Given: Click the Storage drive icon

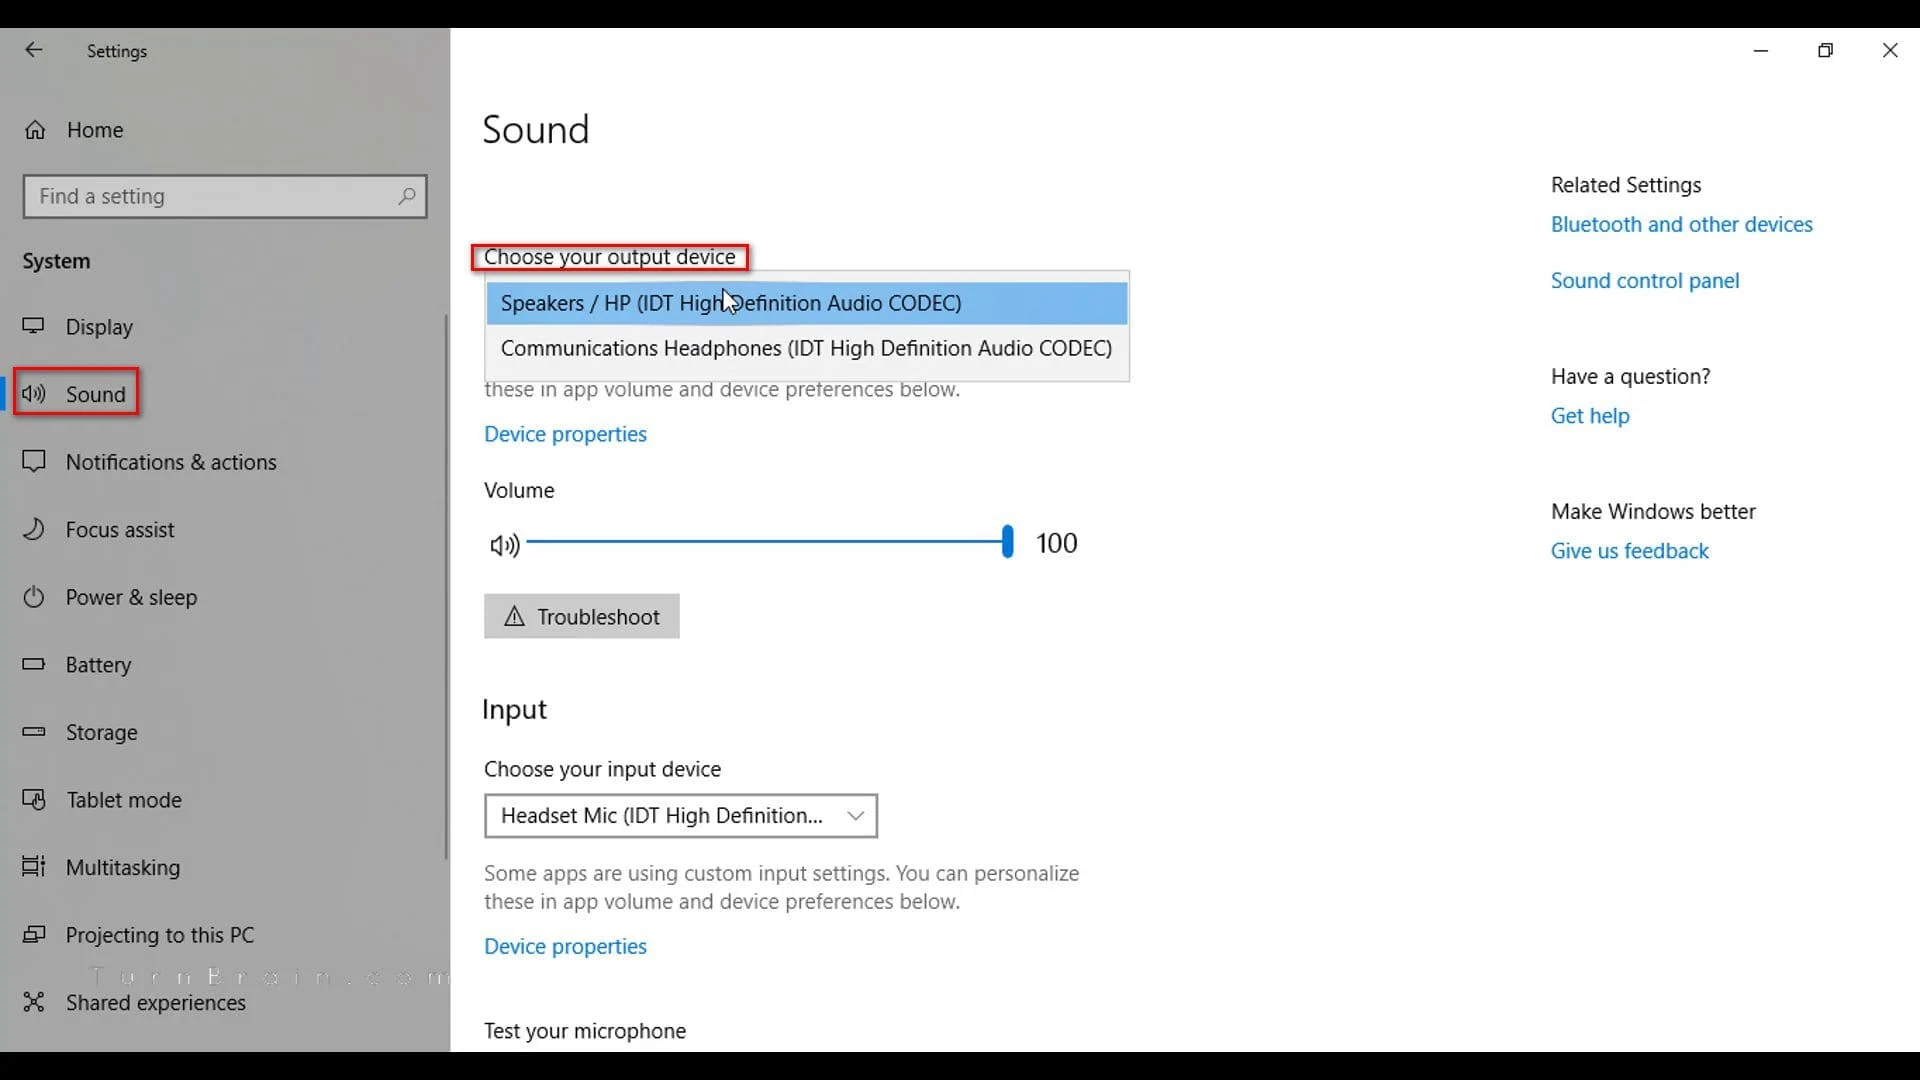Looking at the screenshot, I should (34, 732).
